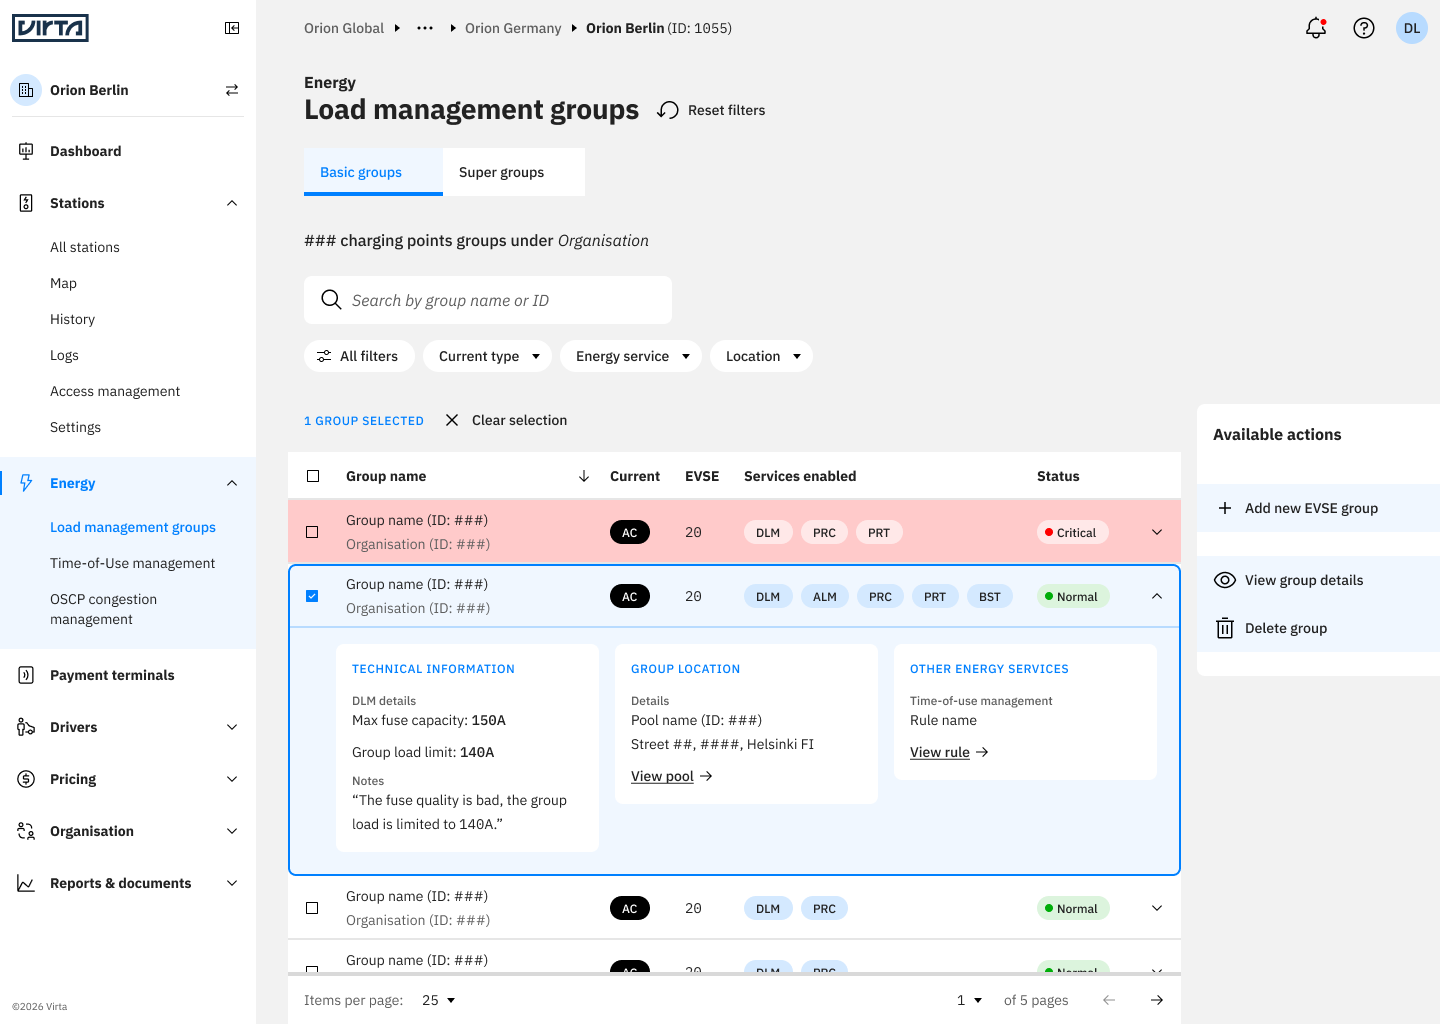Switch organisation using the swap arrows icon
The width and height of the screenshot is (1440, 1024).
pos(232,90)
